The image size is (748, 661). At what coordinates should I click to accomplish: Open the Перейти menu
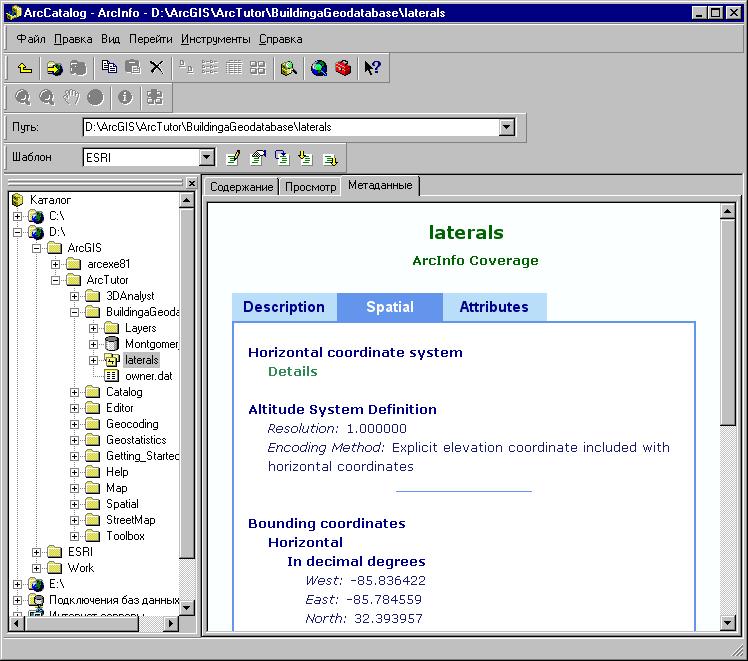[150, 39]
